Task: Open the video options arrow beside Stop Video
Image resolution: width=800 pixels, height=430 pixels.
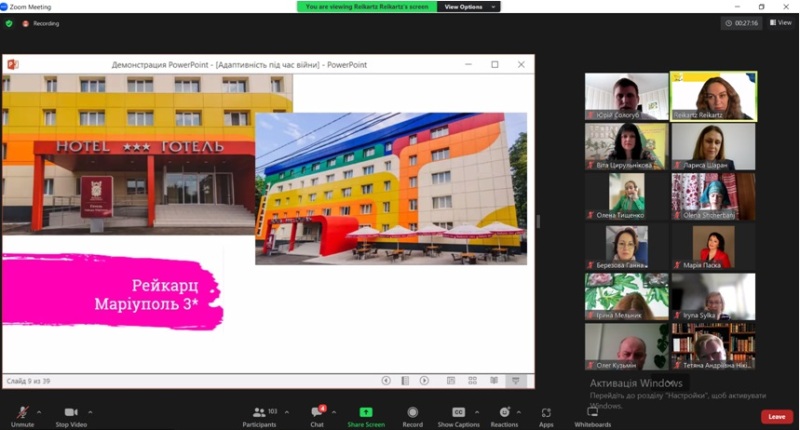Action: [90, 412]
